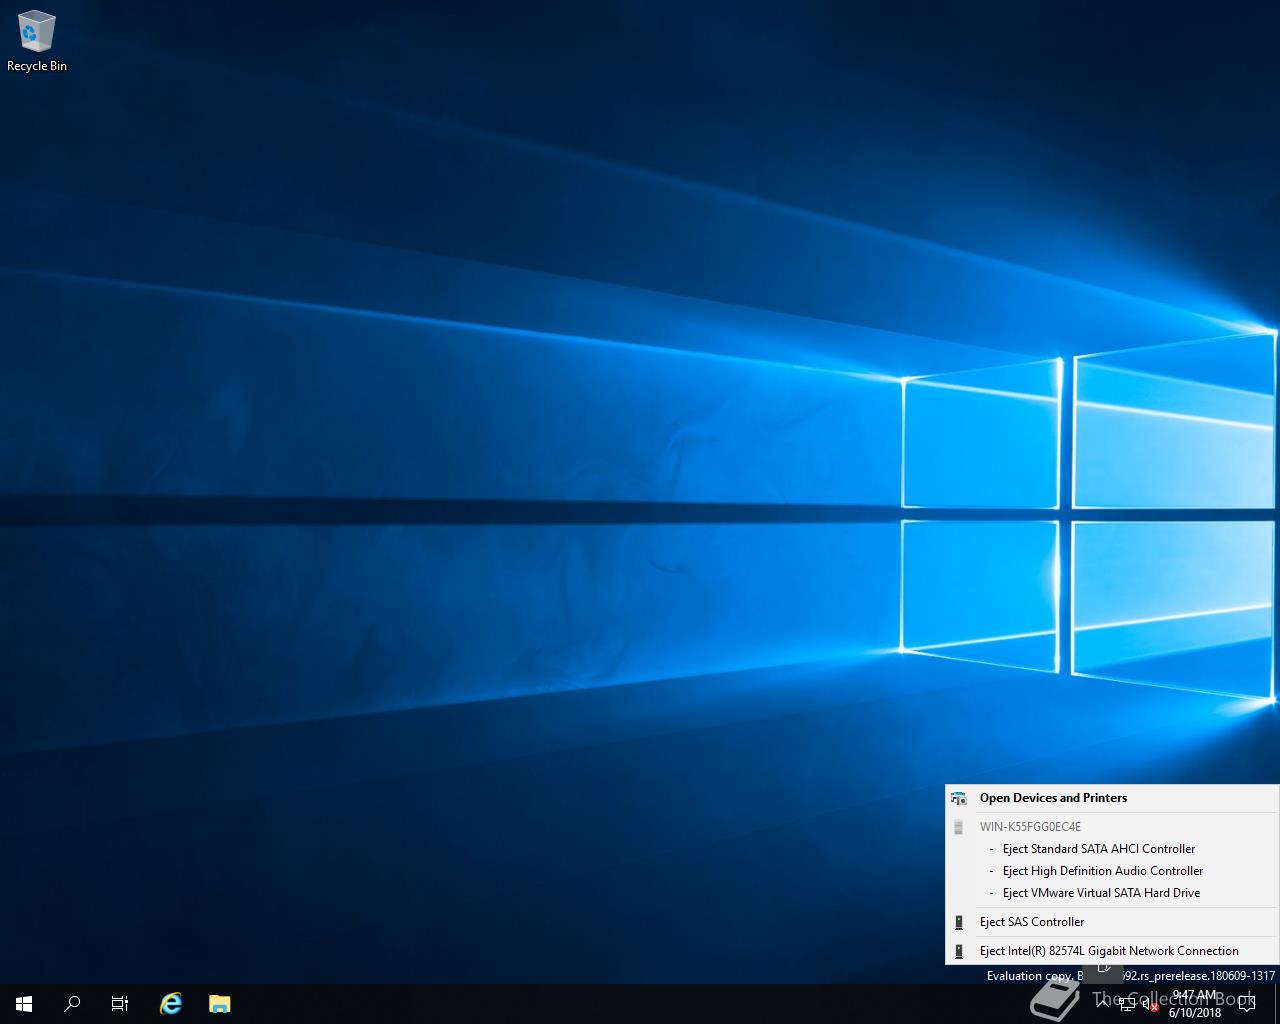This screenshot has width=1280, height=1024.
Task: Select Eject High Definition Audio Controller
Action: coord(1112,871)
